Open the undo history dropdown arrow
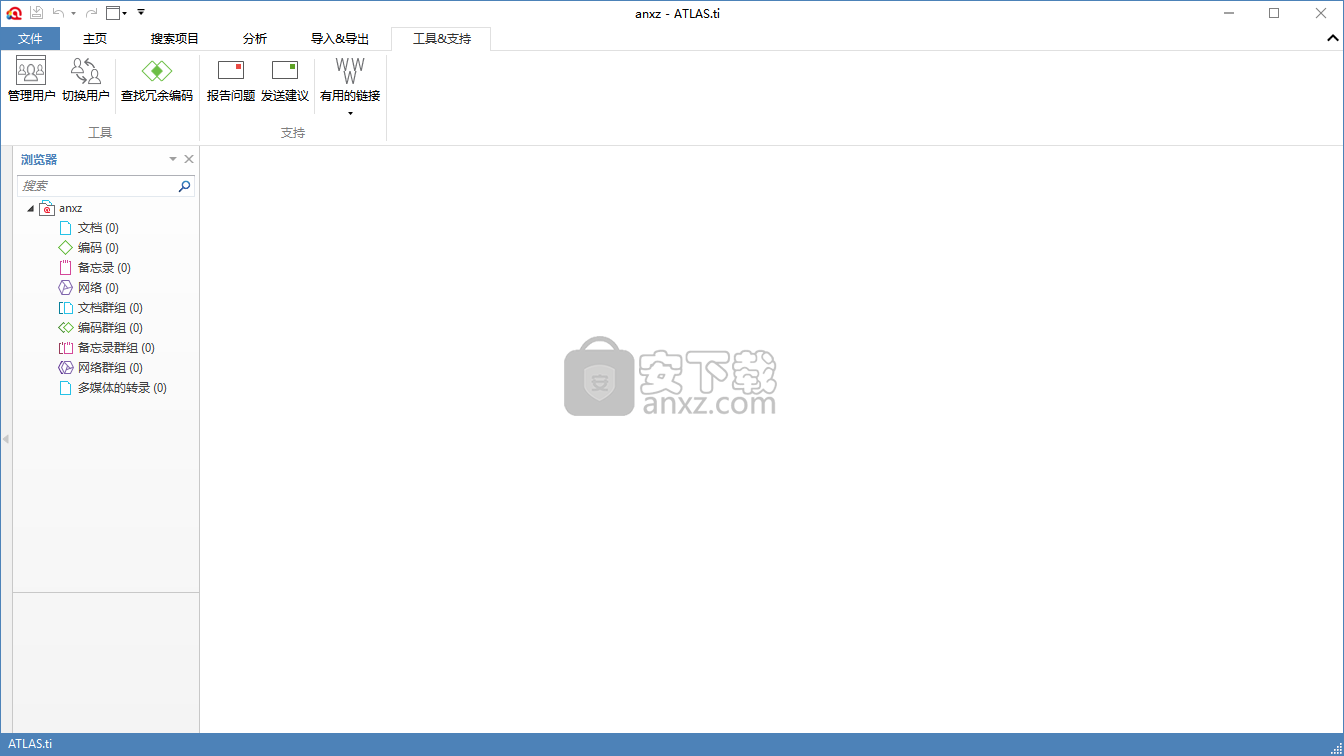The width and height of the screenshot is (1344, 756). tap(74, 14)
